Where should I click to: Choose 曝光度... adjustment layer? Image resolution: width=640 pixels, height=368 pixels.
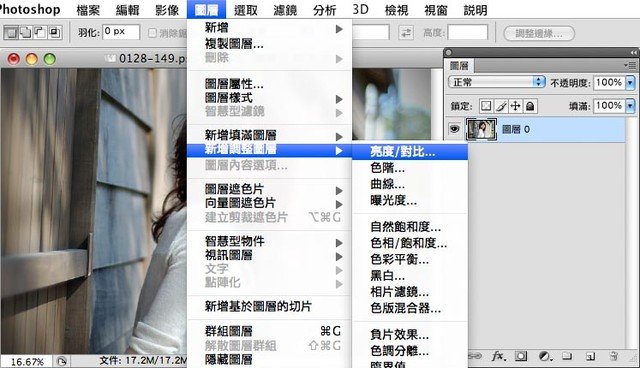click(410, 200)
